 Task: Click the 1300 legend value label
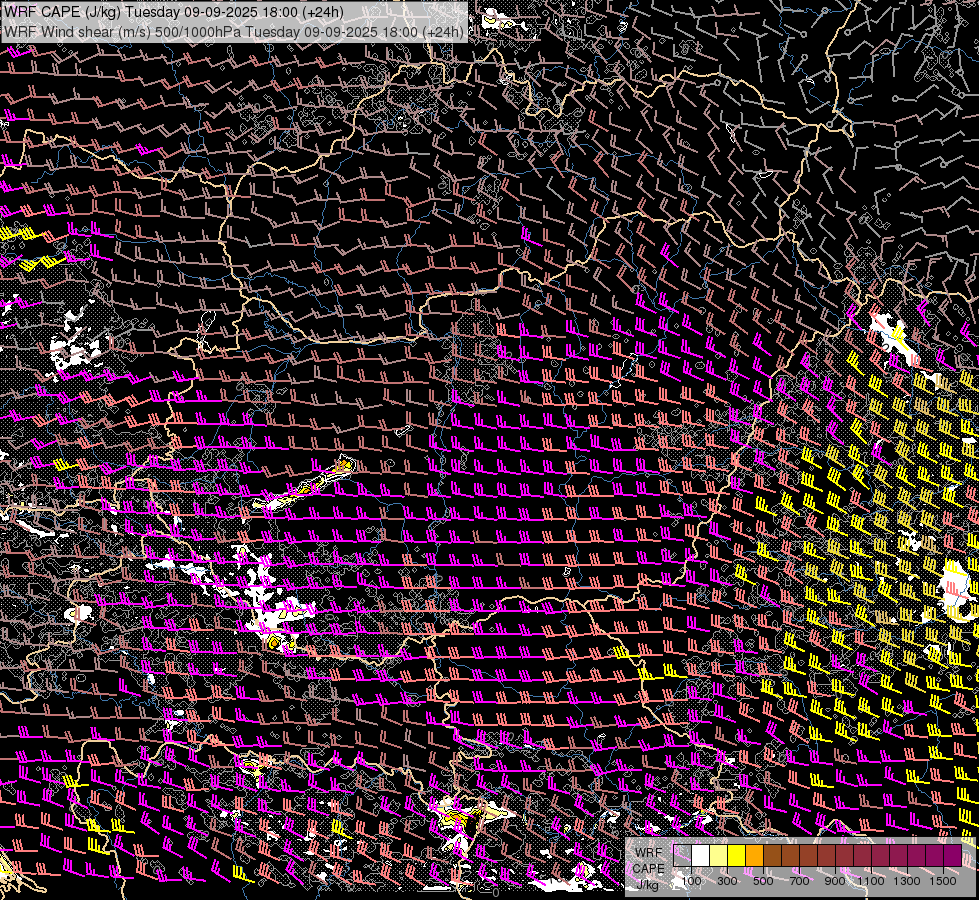[x=907, y=881]
